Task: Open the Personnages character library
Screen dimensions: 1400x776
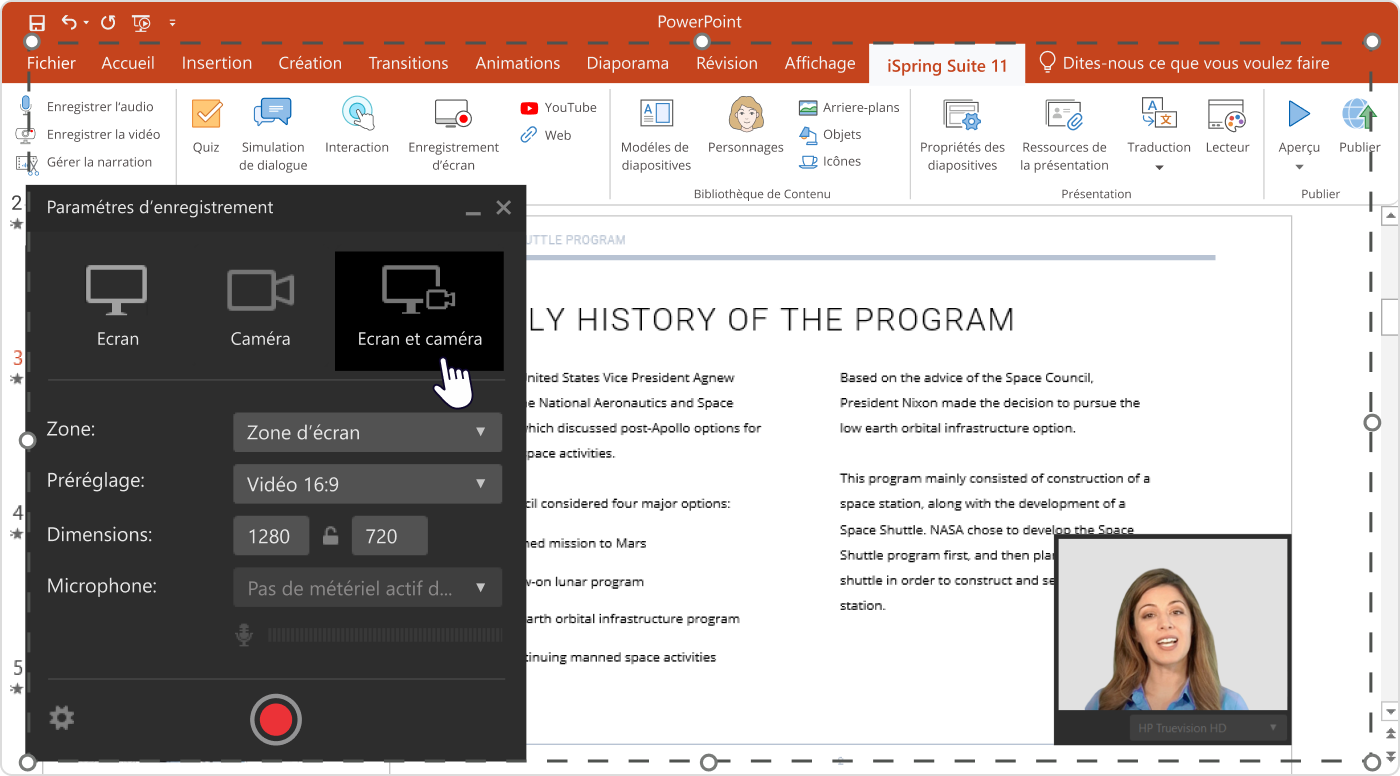Action: [745, 115]
